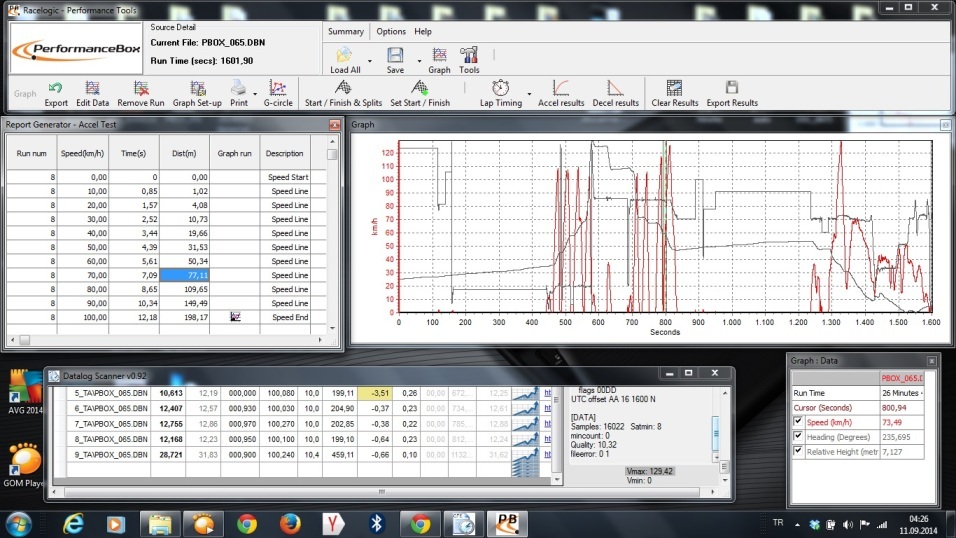Image resolution: width=956 pixels, height=538 pixels.
Task: Click Start / Finish & Splits tool
Action: pos(342,88)
